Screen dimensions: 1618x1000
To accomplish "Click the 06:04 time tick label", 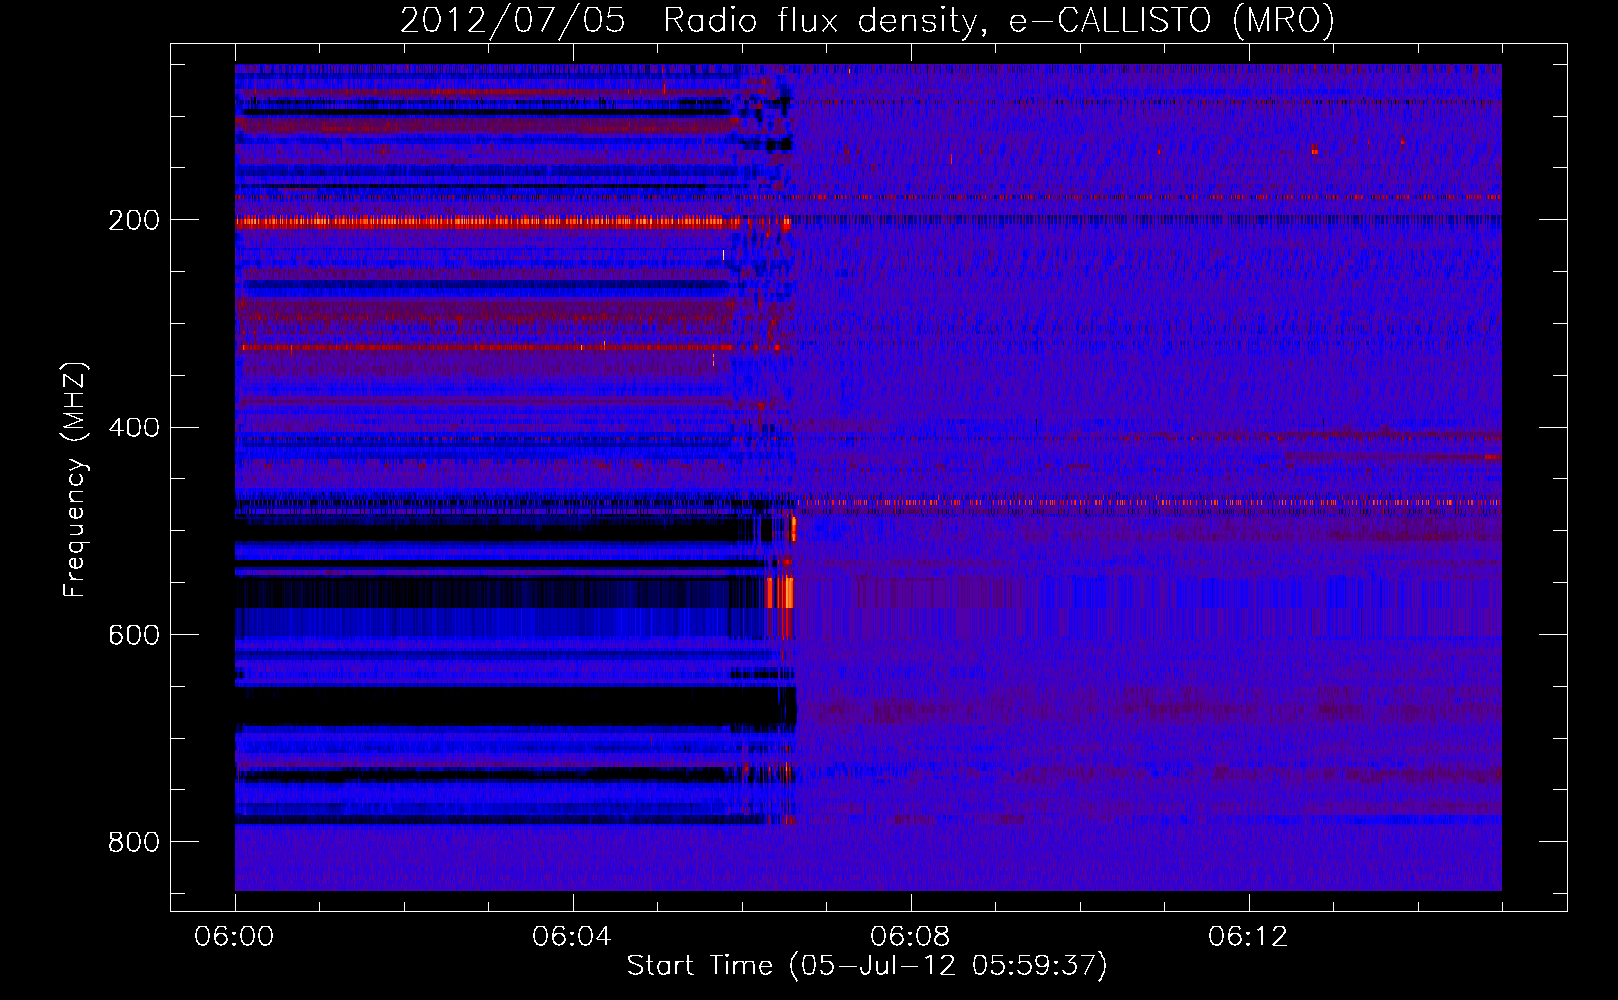I will pyautogui.click(x=573, y=937).
